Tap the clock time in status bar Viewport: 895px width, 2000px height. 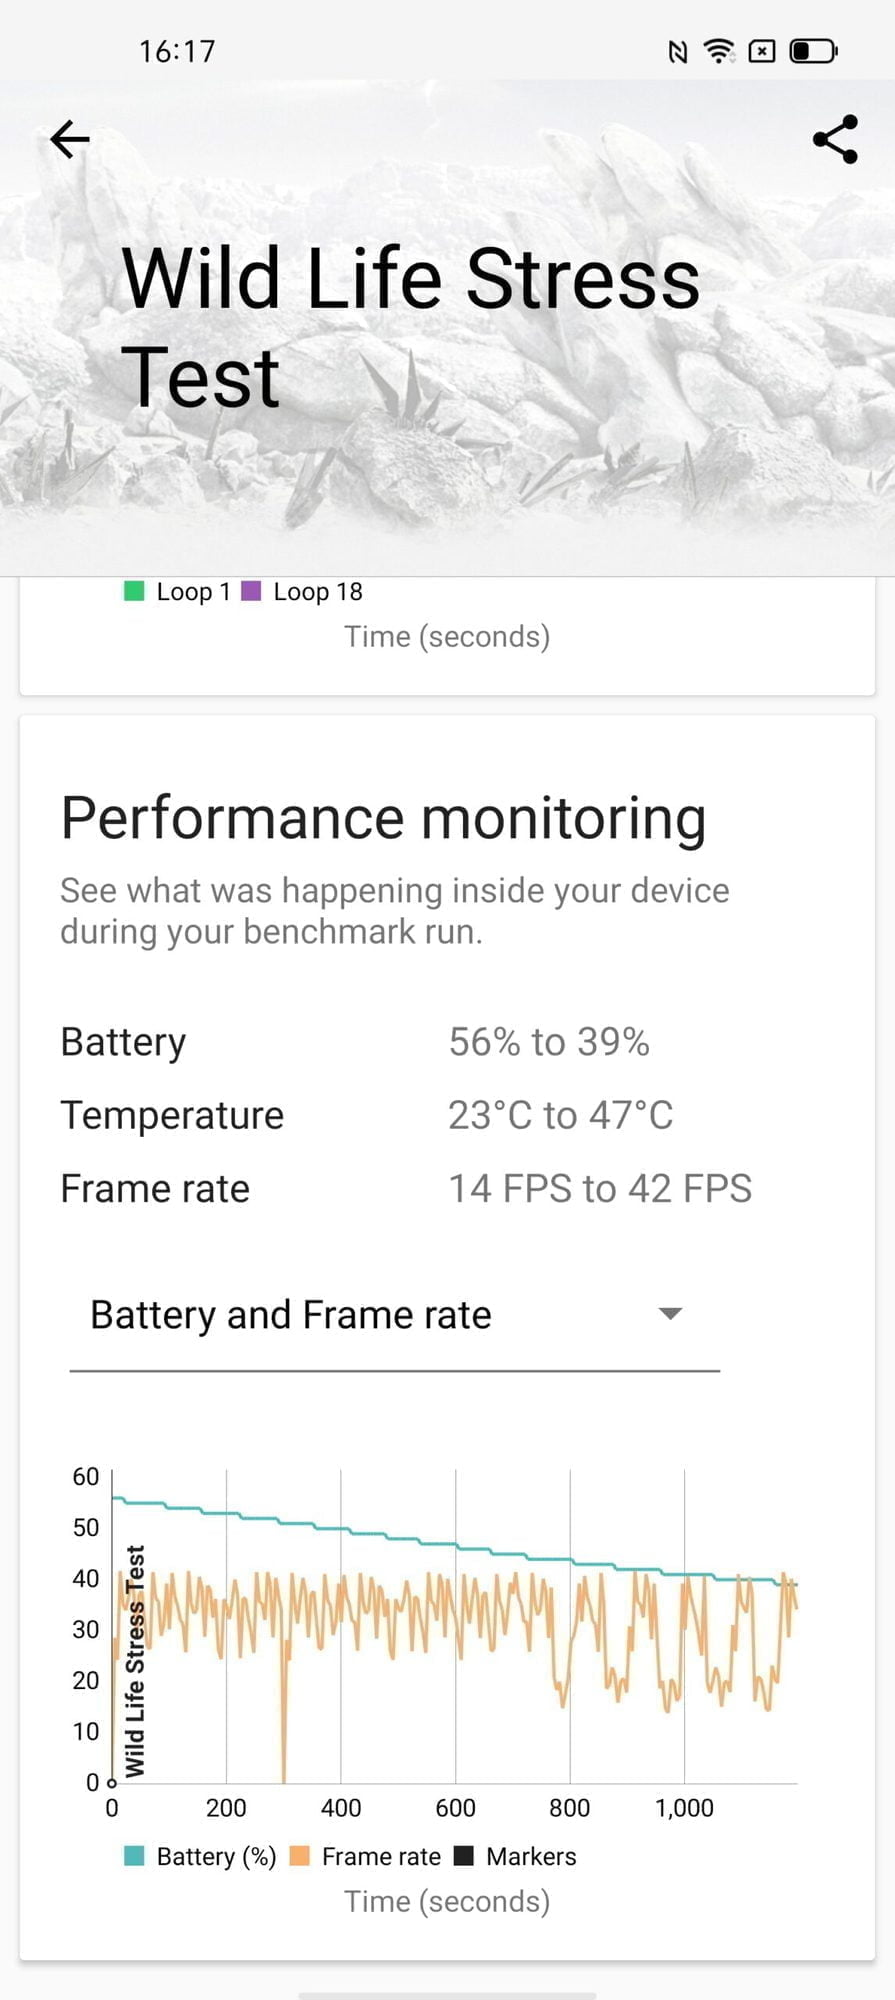coord(177,51)
